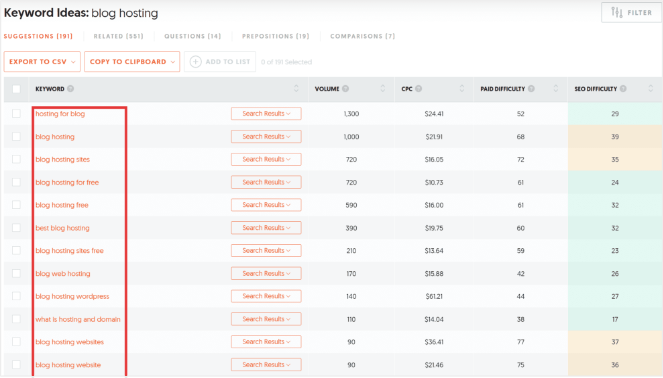Screen dimensions: 663x378
Task: Sort table by Keyword column arrows
Action: [x=296, y=88]
